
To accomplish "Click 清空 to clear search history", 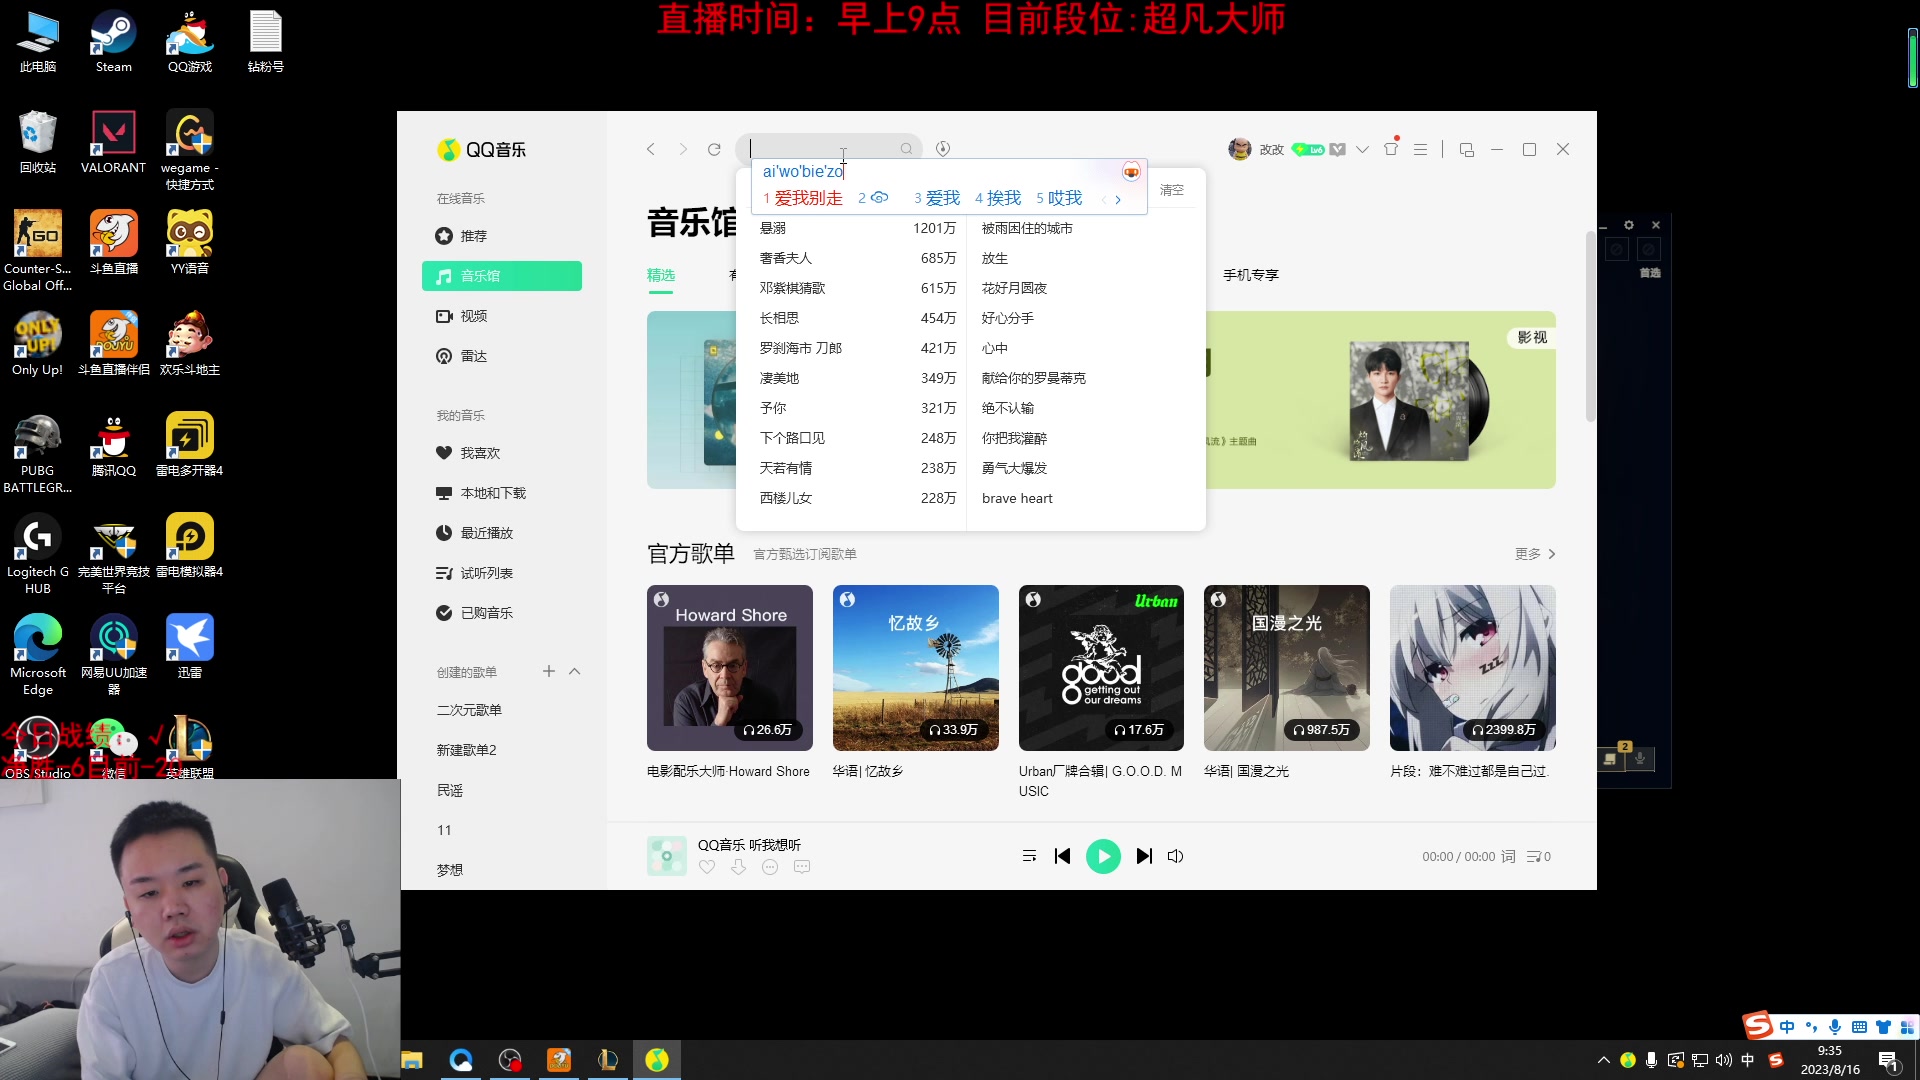I will click(x=1172, y=190).
